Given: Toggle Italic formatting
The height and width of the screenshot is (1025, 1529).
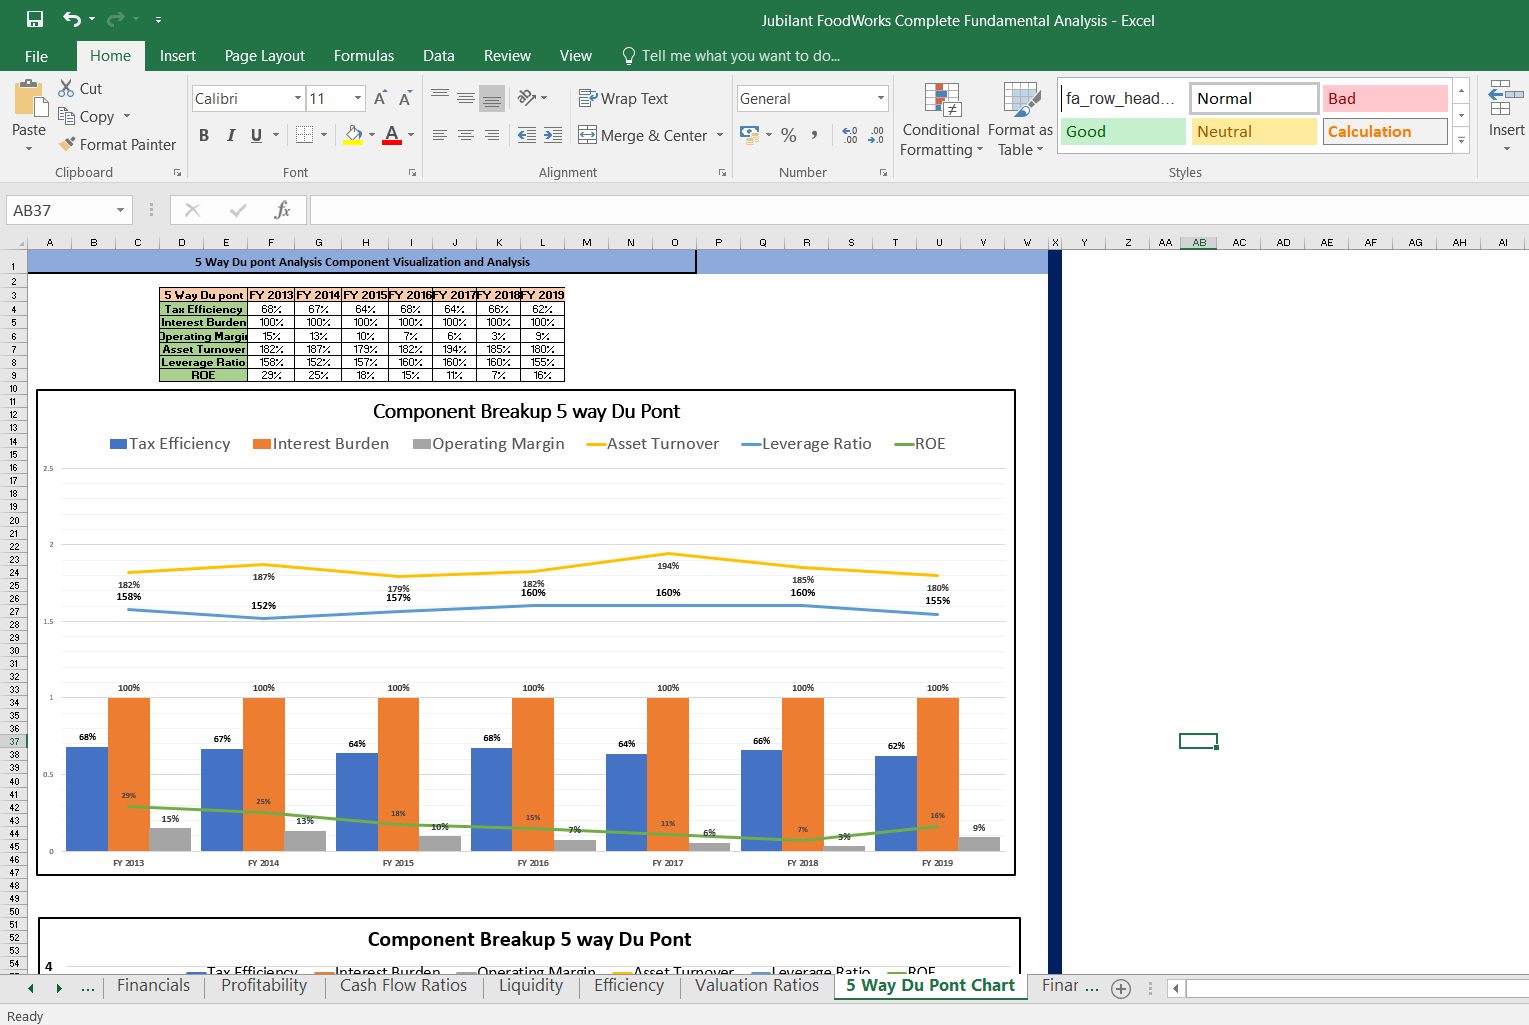Looking at the screenshot, I should click(x=230, y=135).
